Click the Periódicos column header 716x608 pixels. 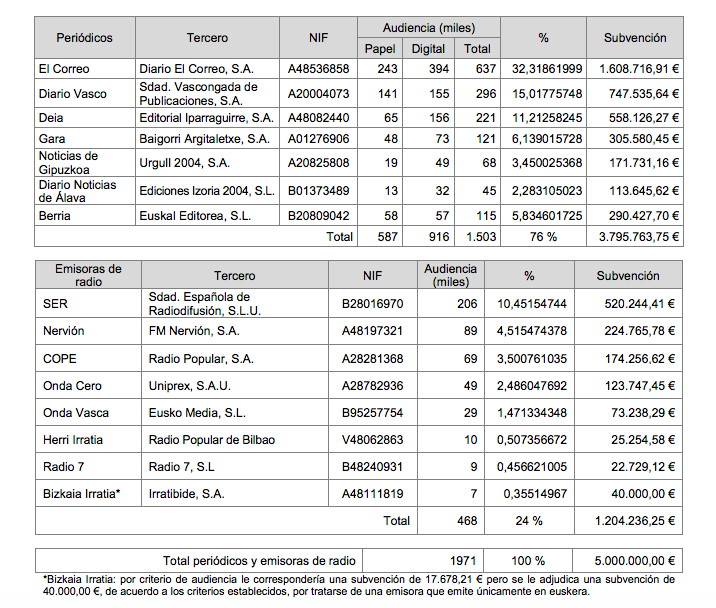84,38
